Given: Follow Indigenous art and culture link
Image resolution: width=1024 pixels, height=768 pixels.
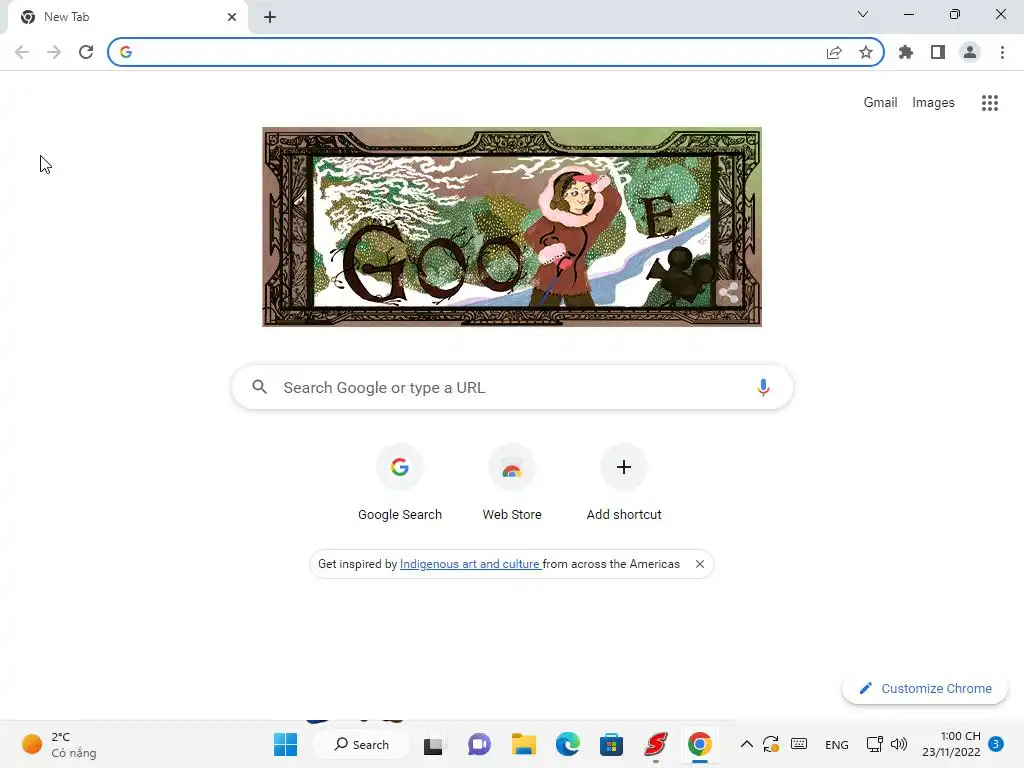Looking at the screenshot, I should (x=470, y=564).
